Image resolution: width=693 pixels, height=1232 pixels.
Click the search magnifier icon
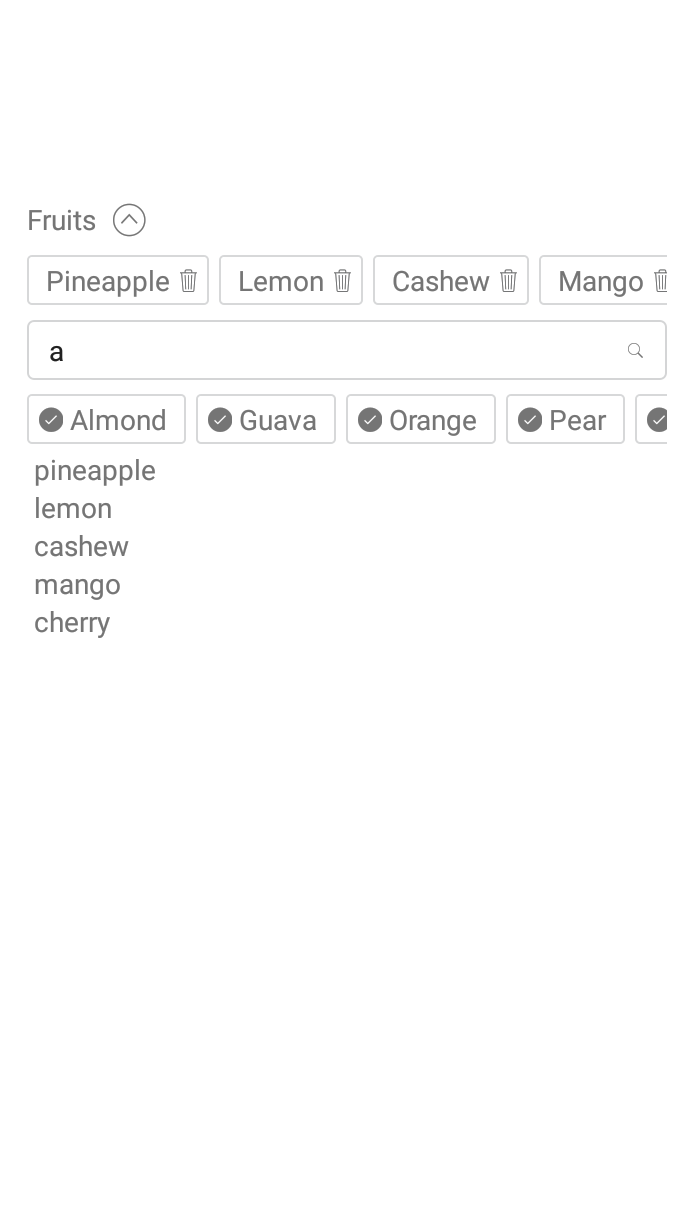click(635, 351)
